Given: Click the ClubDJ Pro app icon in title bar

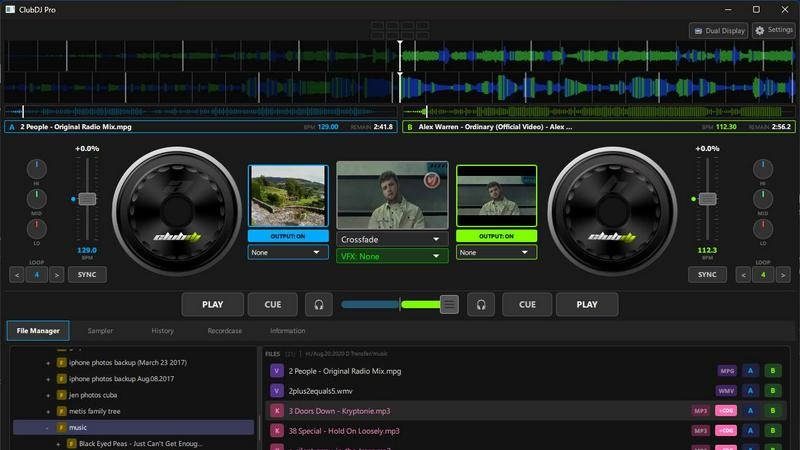Looking at the screenshot, I should [10, 9].
